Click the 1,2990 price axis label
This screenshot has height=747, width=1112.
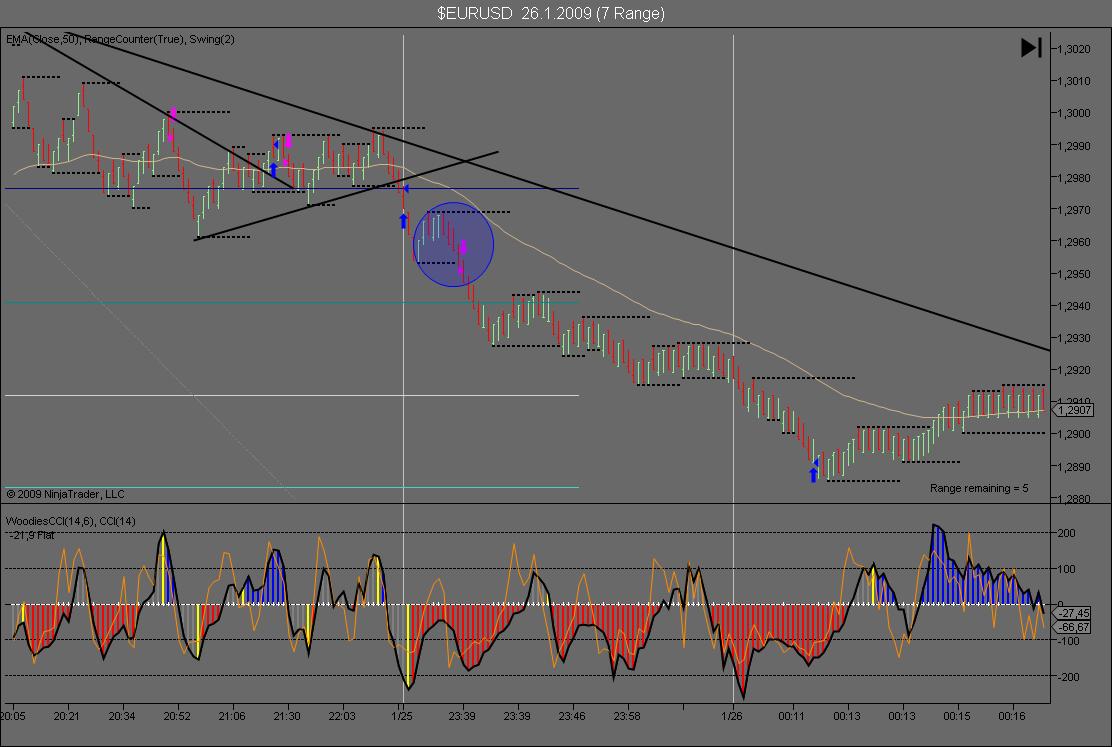point(1074,145)
